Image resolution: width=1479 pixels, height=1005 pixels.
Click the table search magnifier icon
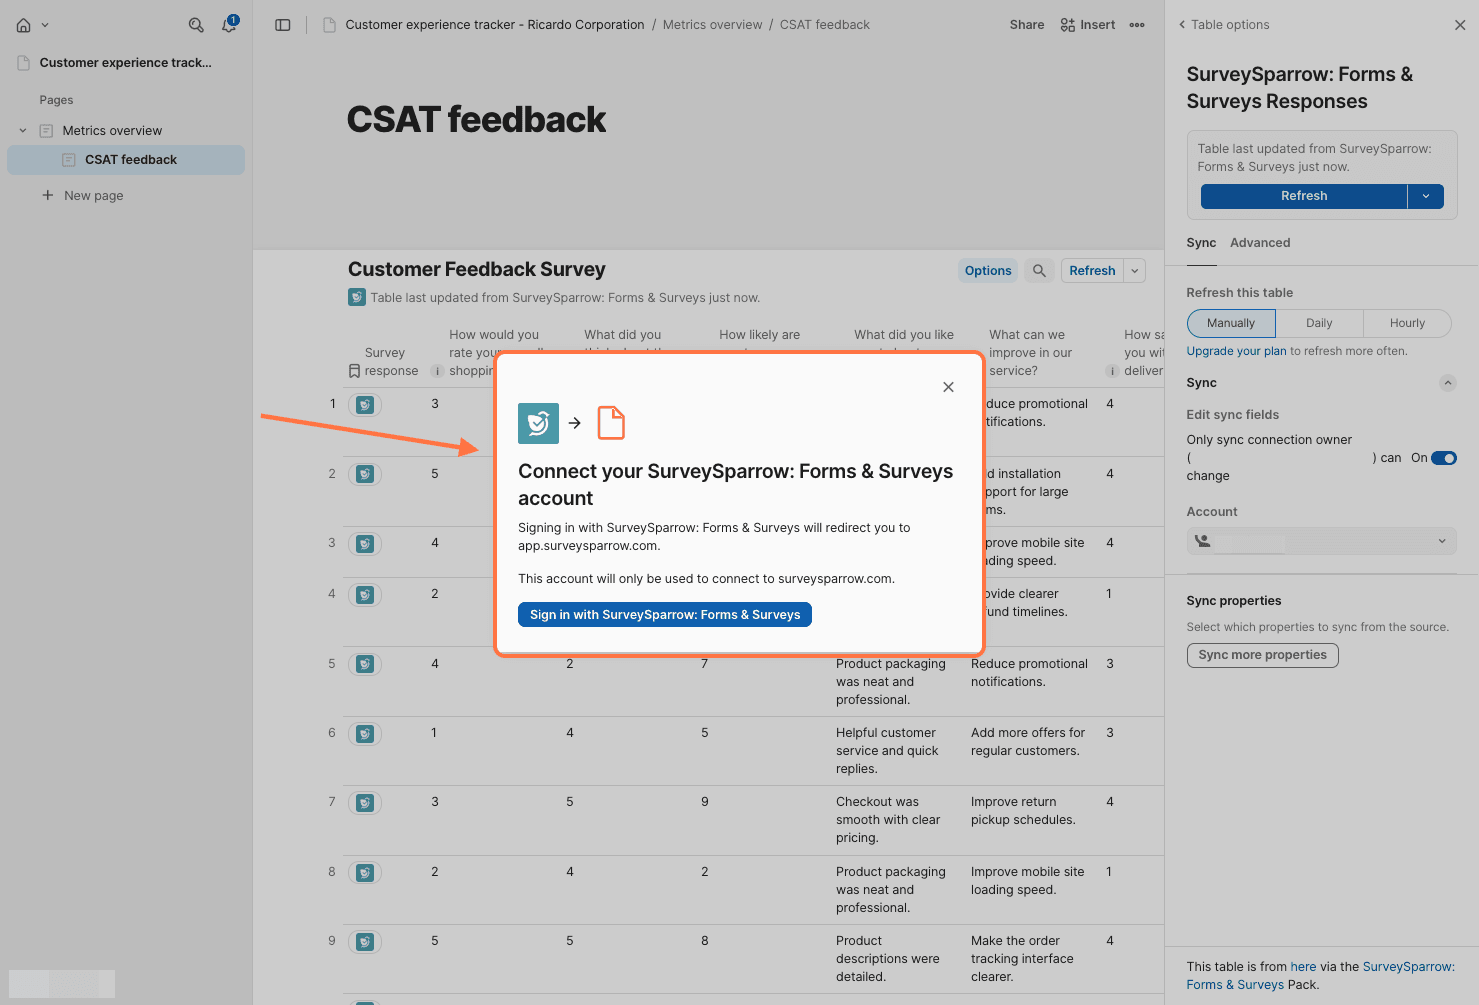point(1039,271)
